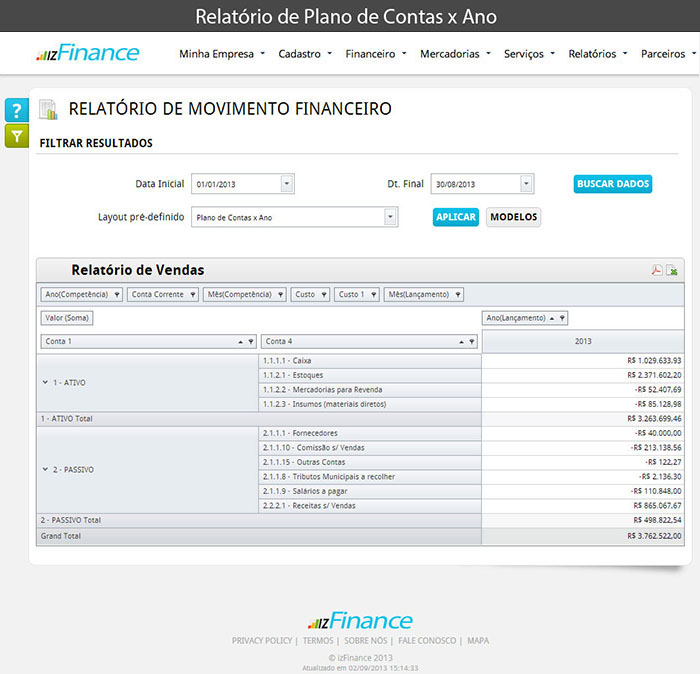Open PRIVACY POLICY footer link
The width and height of the screenshot is (700, 674).
(262, 641)
